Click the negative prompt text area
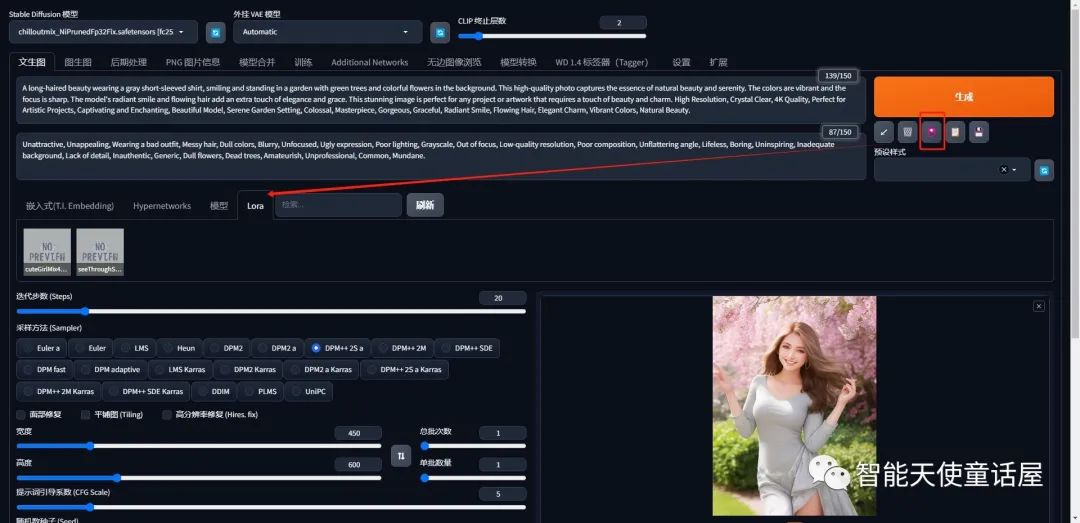 point(441,156)
